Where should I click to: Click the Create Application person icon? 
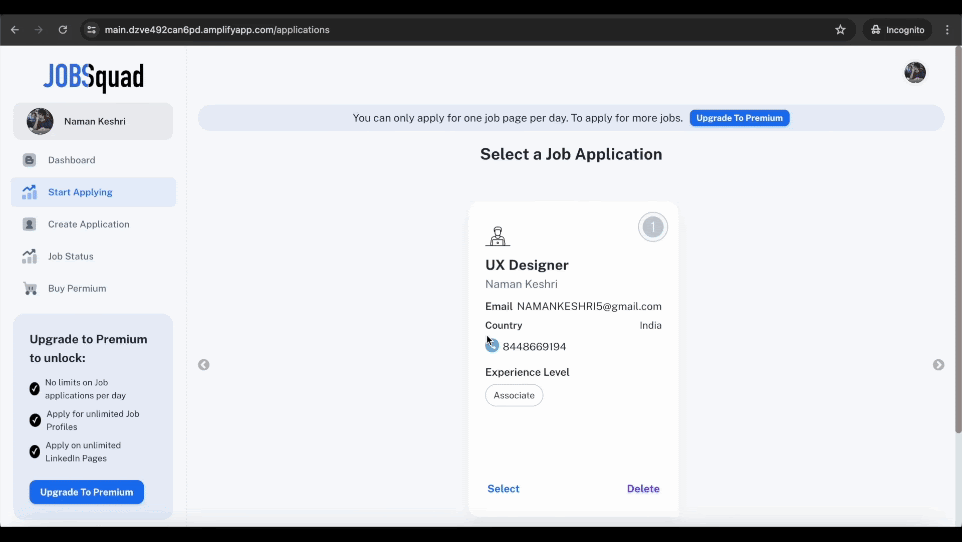pyautogui.click(x=29, y=224)
